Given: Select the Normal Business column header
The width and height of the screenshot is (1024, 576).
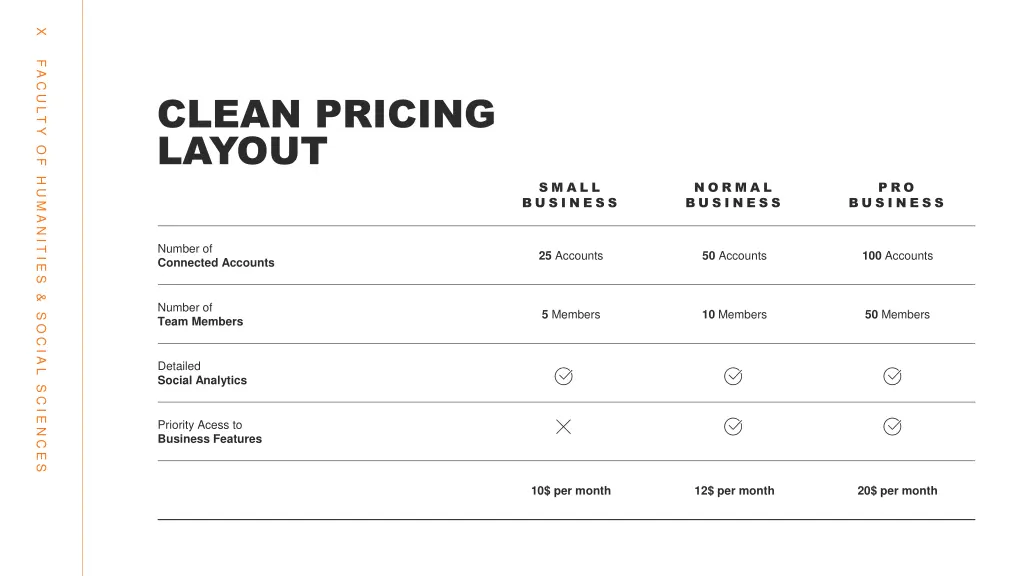Looking at the screenshot, I should 734,195.
